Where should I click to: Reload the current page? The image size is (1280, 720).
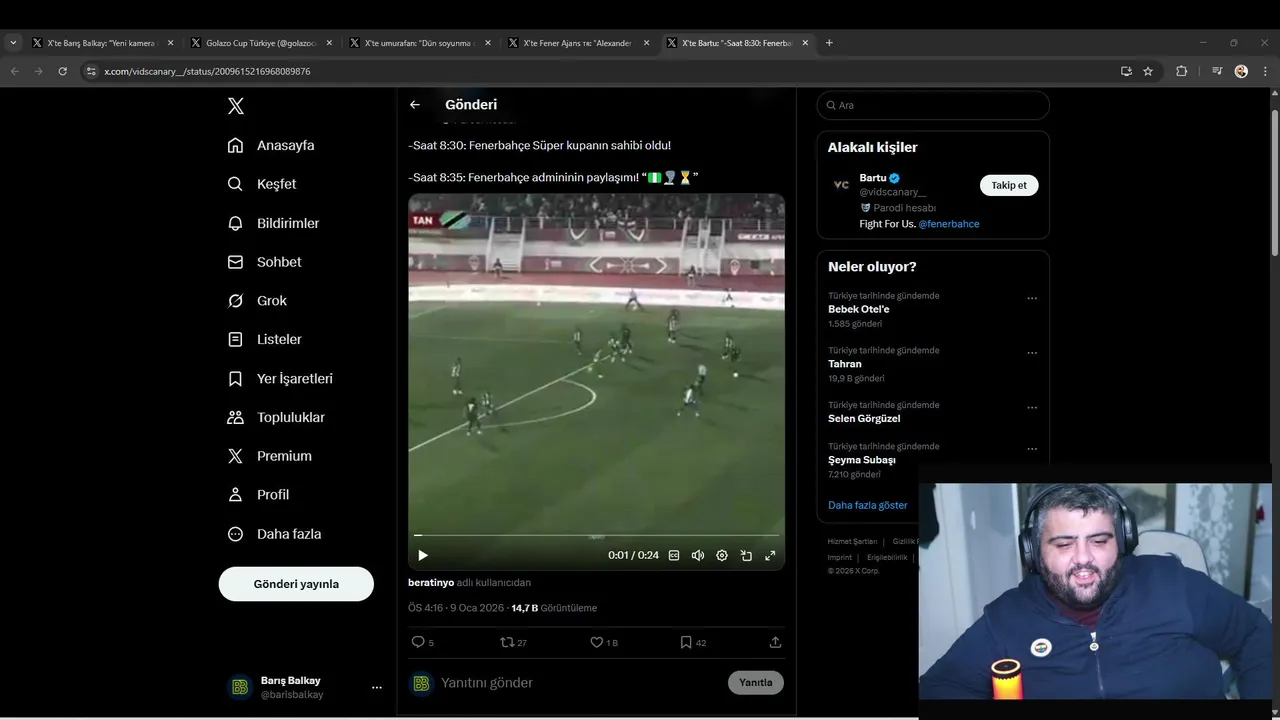62,71
